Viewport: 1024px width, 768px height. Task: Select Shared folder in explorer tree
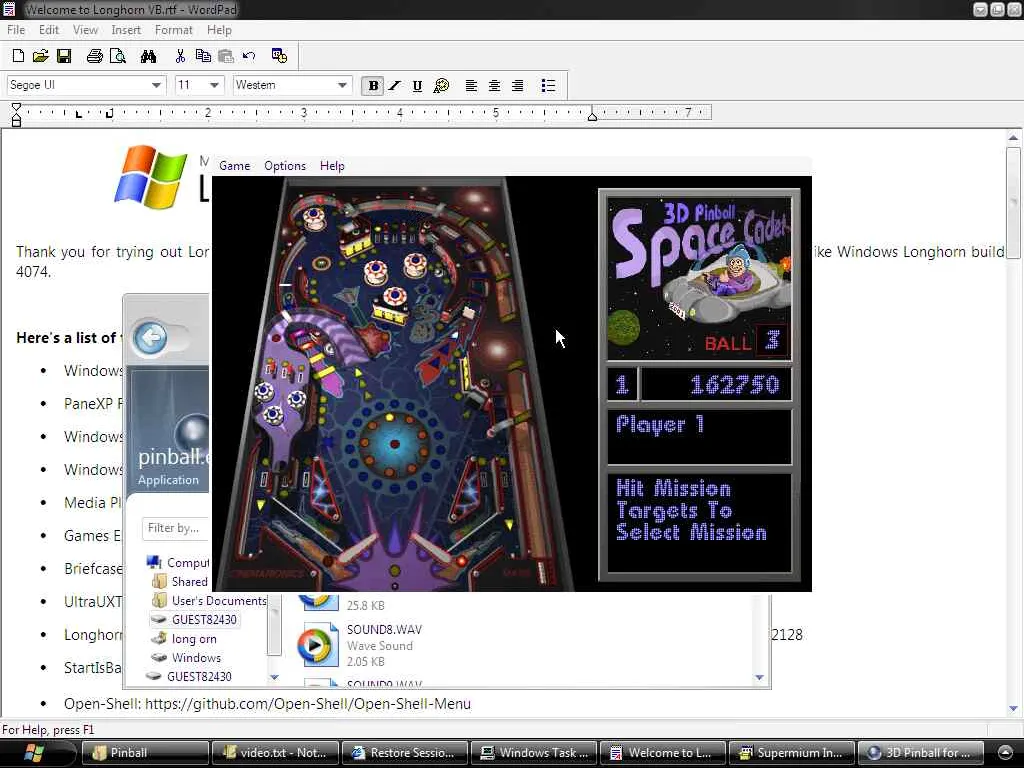[x=180, y=581]
